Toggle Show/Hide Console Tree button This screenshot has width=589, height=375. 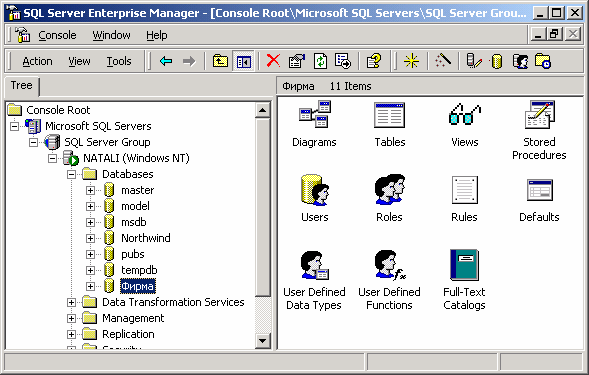pos(243,61)
